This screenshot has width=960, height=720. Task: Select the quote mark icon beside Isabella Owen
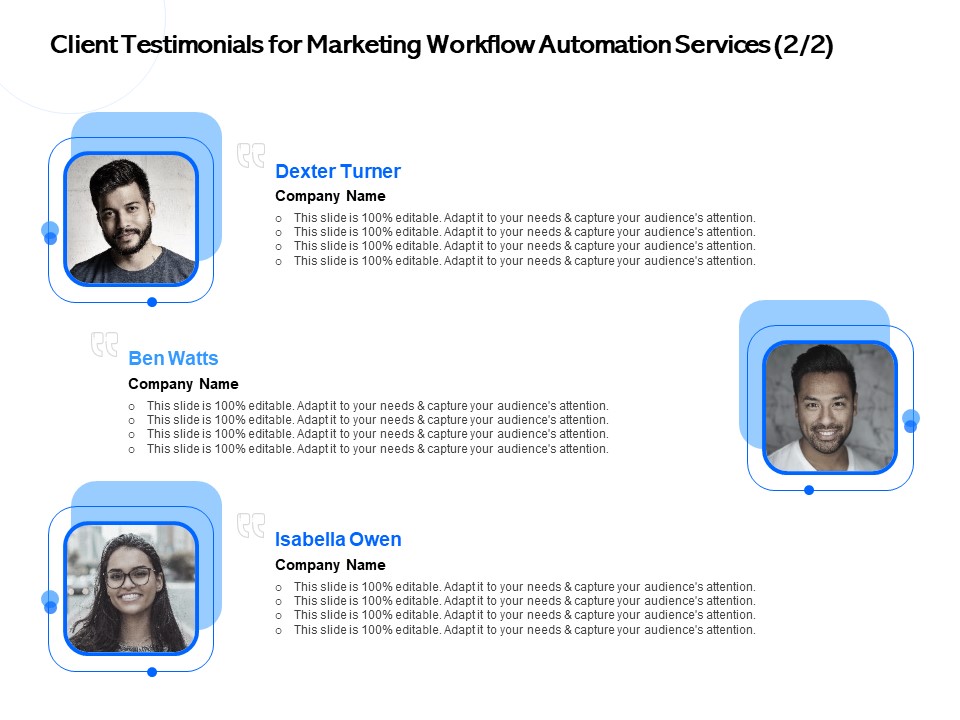point(251,525)
